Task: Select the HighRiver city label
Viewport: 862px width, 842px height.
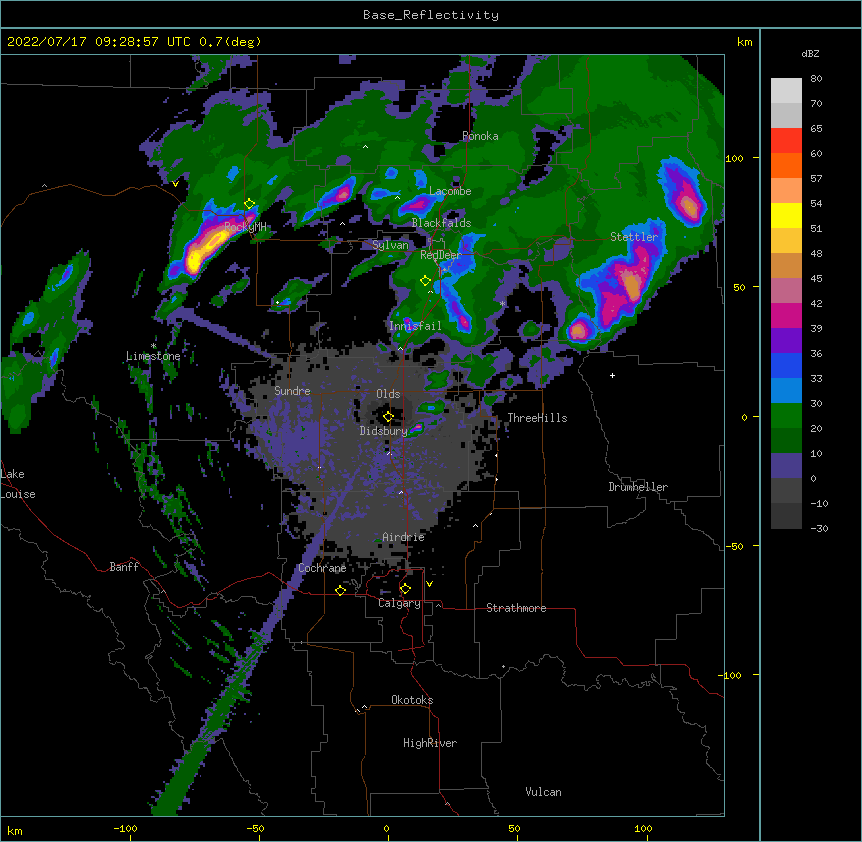Action: 430,743
